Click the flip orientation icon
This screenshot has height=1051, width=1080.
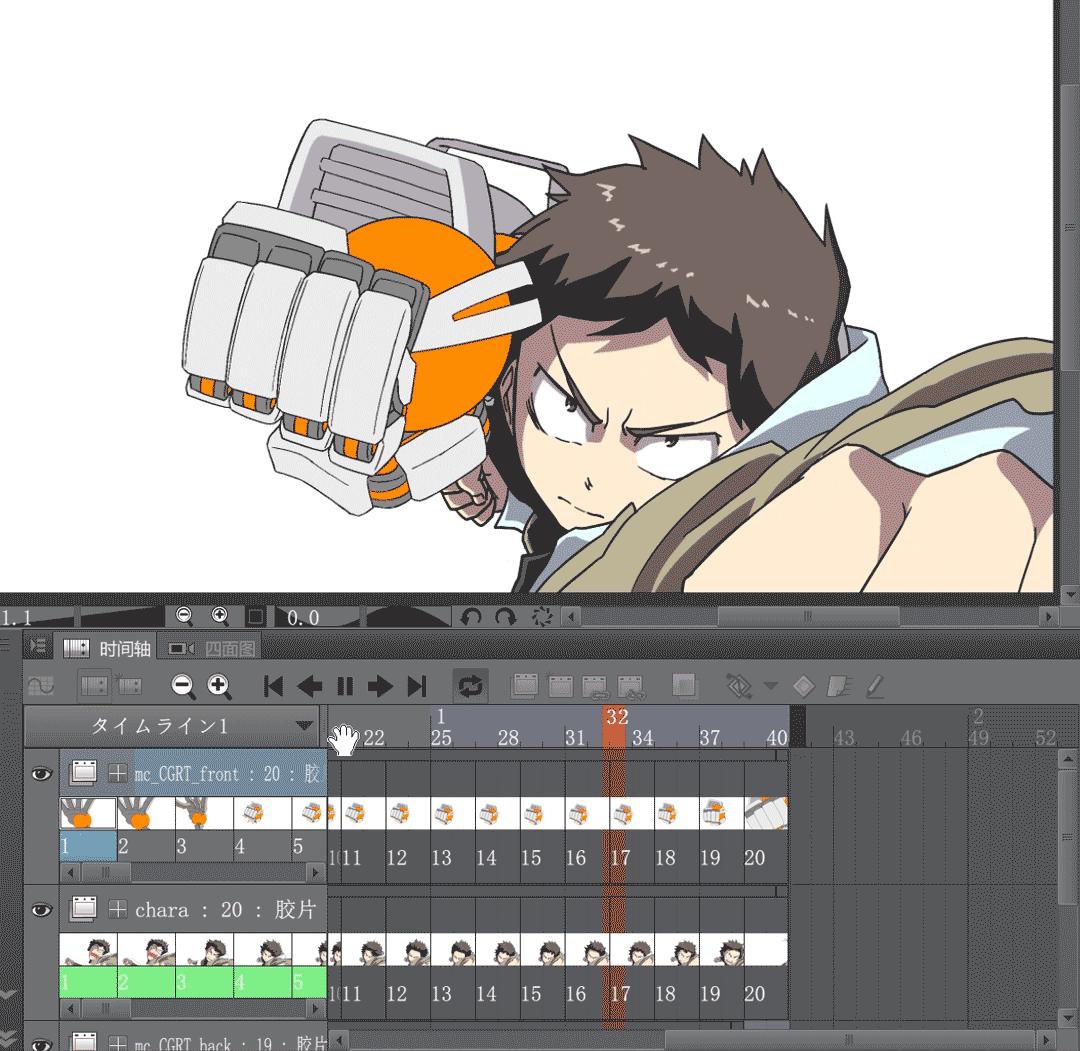coord(740,685)
